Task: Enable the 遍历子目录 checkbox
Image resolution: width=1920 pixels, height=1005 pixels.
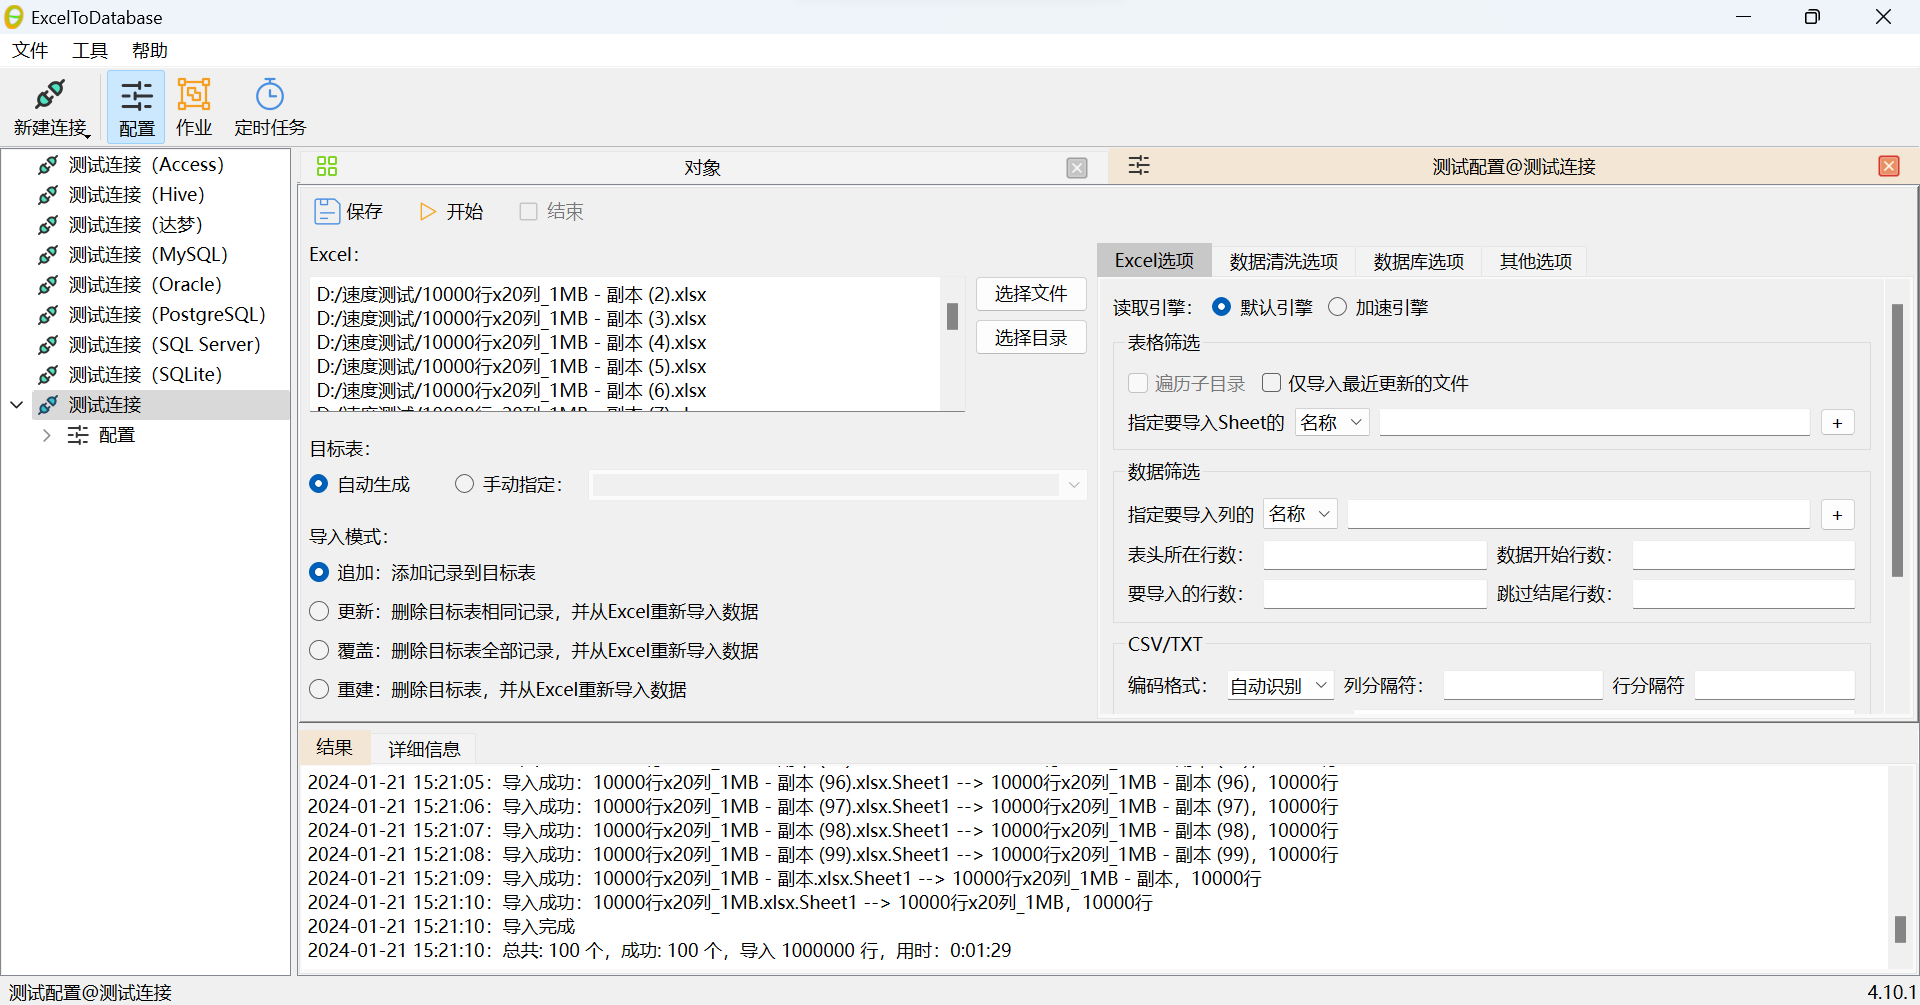Action: pyautogui.click(x=1137, y=382)
